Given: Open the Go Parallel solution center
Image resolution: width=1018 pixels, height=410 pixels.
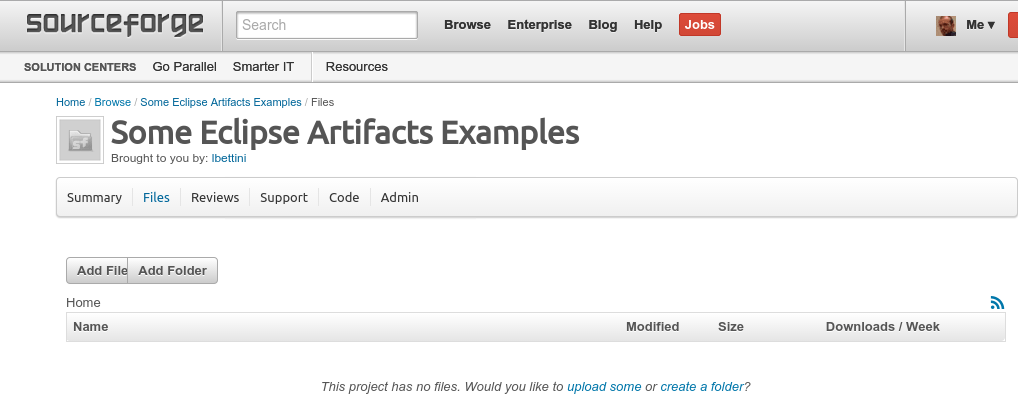Looking at the screenshot, I should pyautogui.click(x=184, y=67).
